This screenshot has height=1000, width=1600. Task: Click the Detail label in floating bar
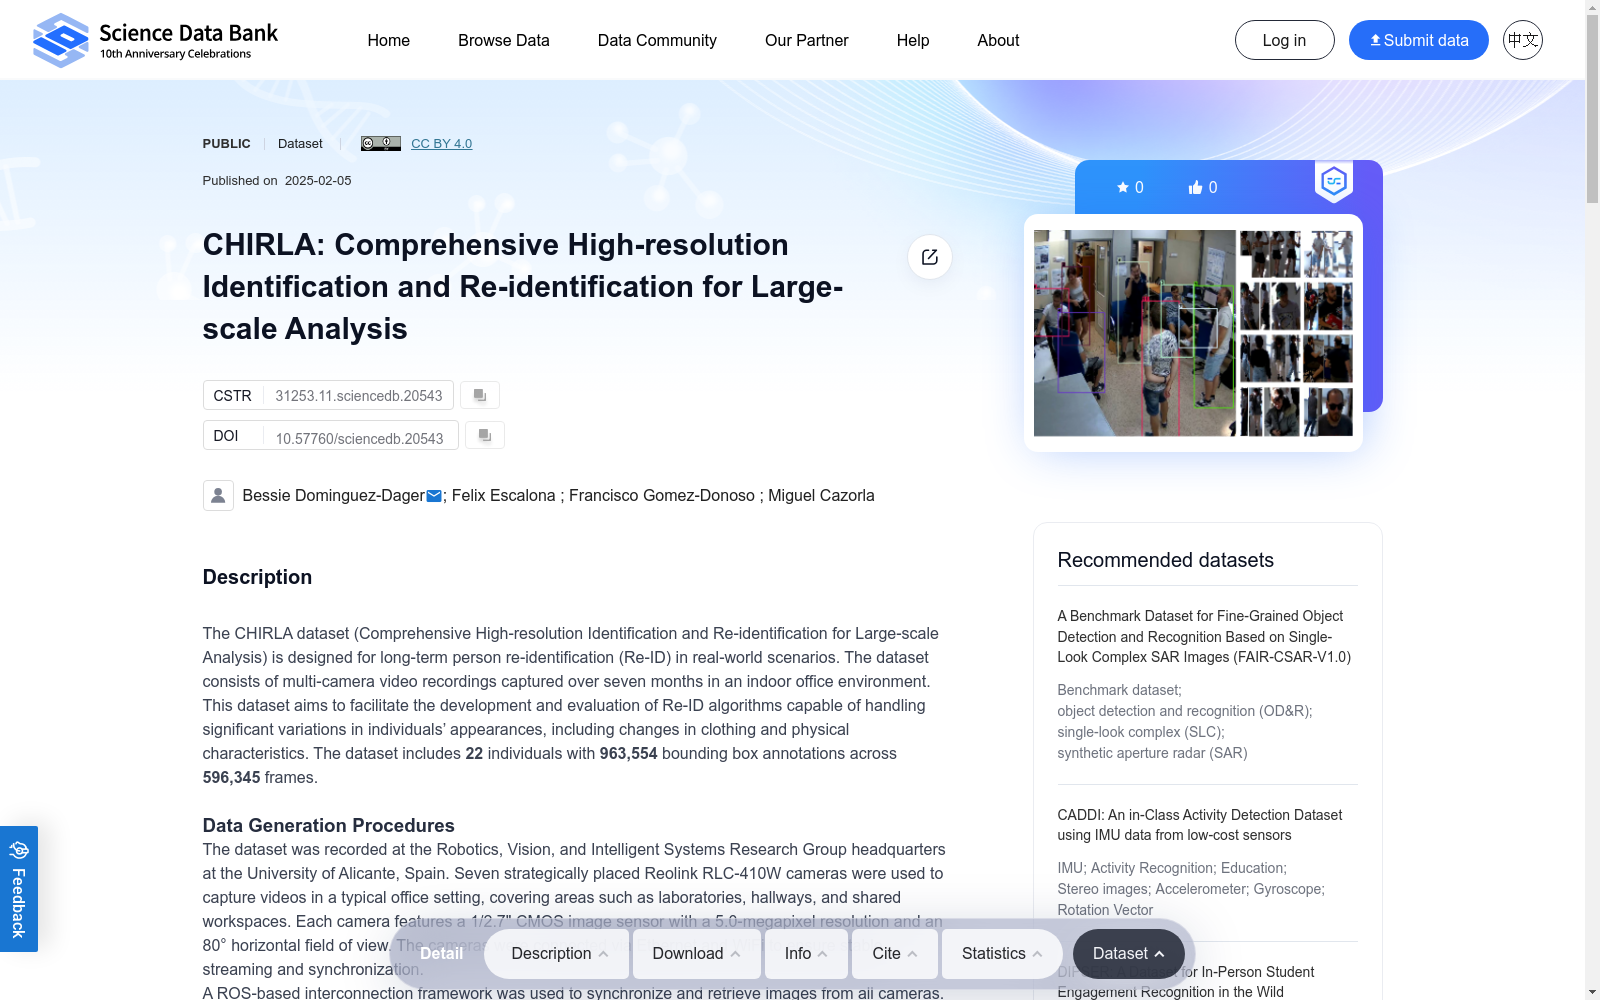pyautogui.click(x=441, y=954)
